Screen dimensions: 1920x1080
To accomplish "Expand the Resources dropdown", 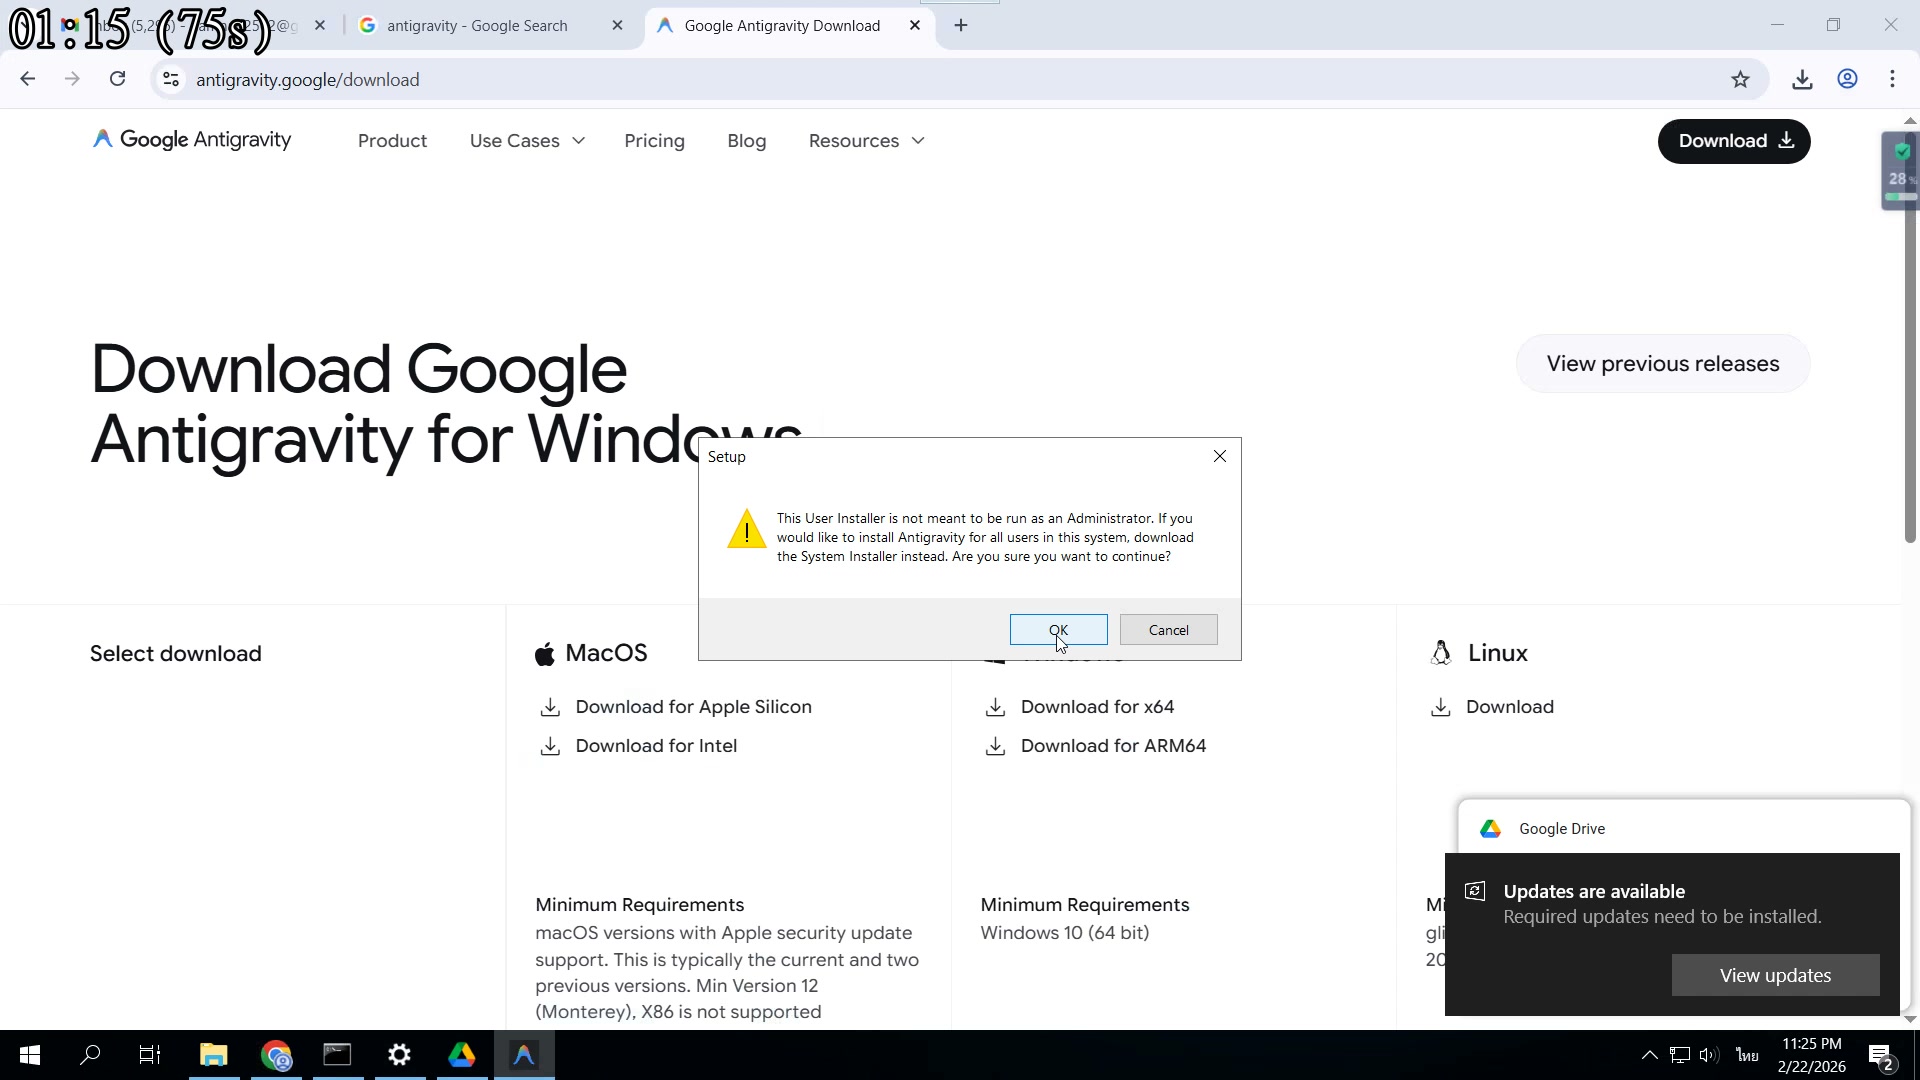I will click(865, 141).
